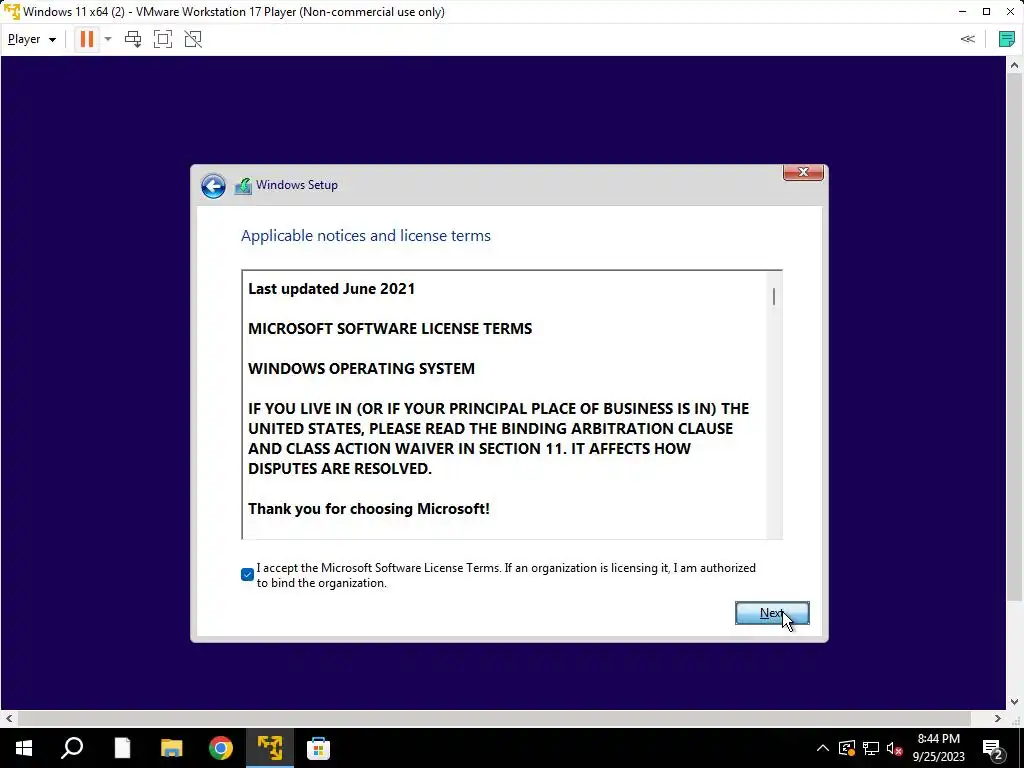This screenshot has width=1024, height=768.
Task: Open the clock showing 8:44 PM
Action: click(938, 748)
